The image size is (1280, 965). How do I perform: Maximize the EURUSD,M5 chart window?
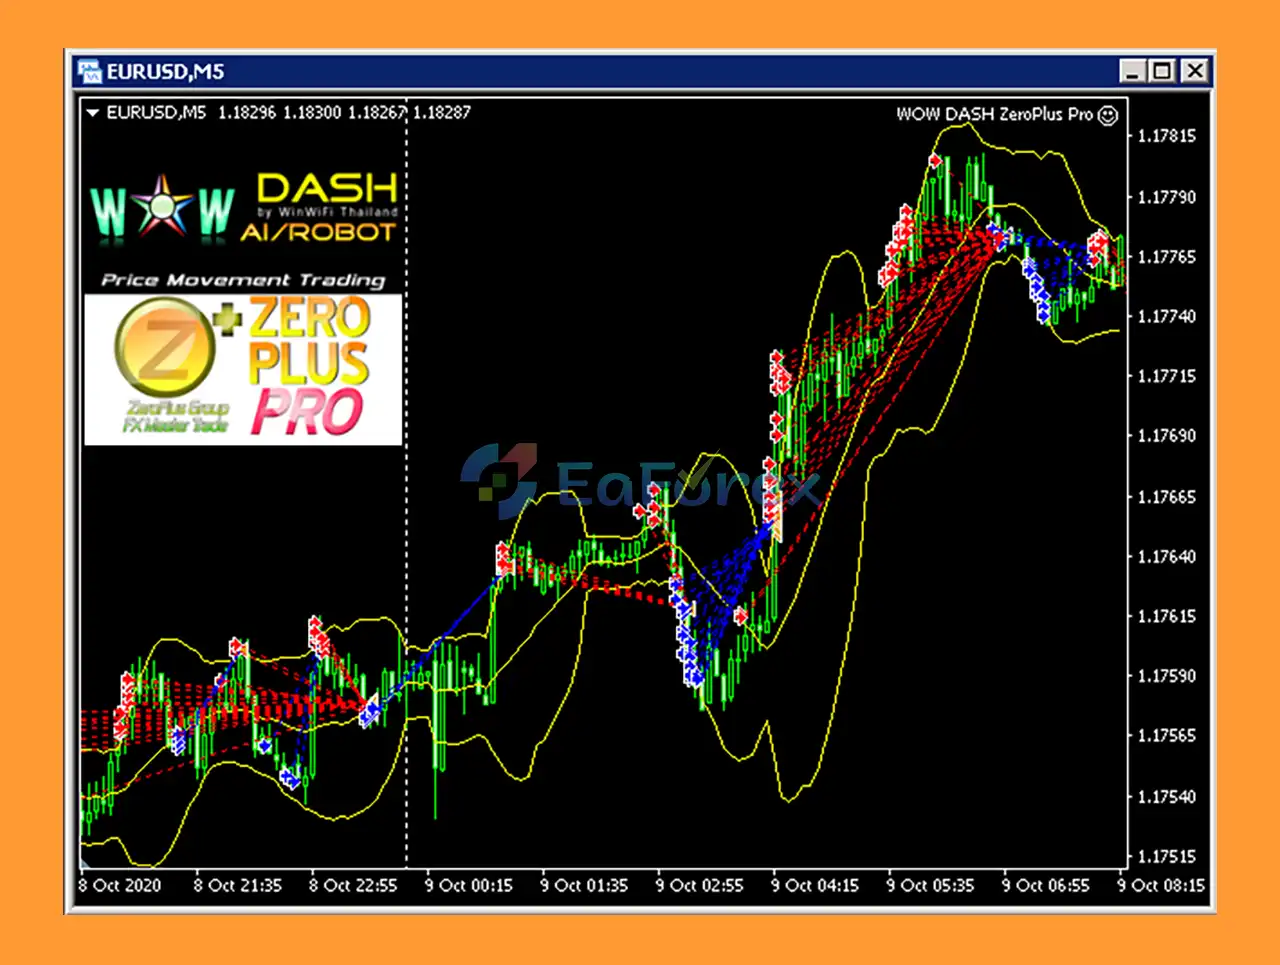[x=1162, y=71]
